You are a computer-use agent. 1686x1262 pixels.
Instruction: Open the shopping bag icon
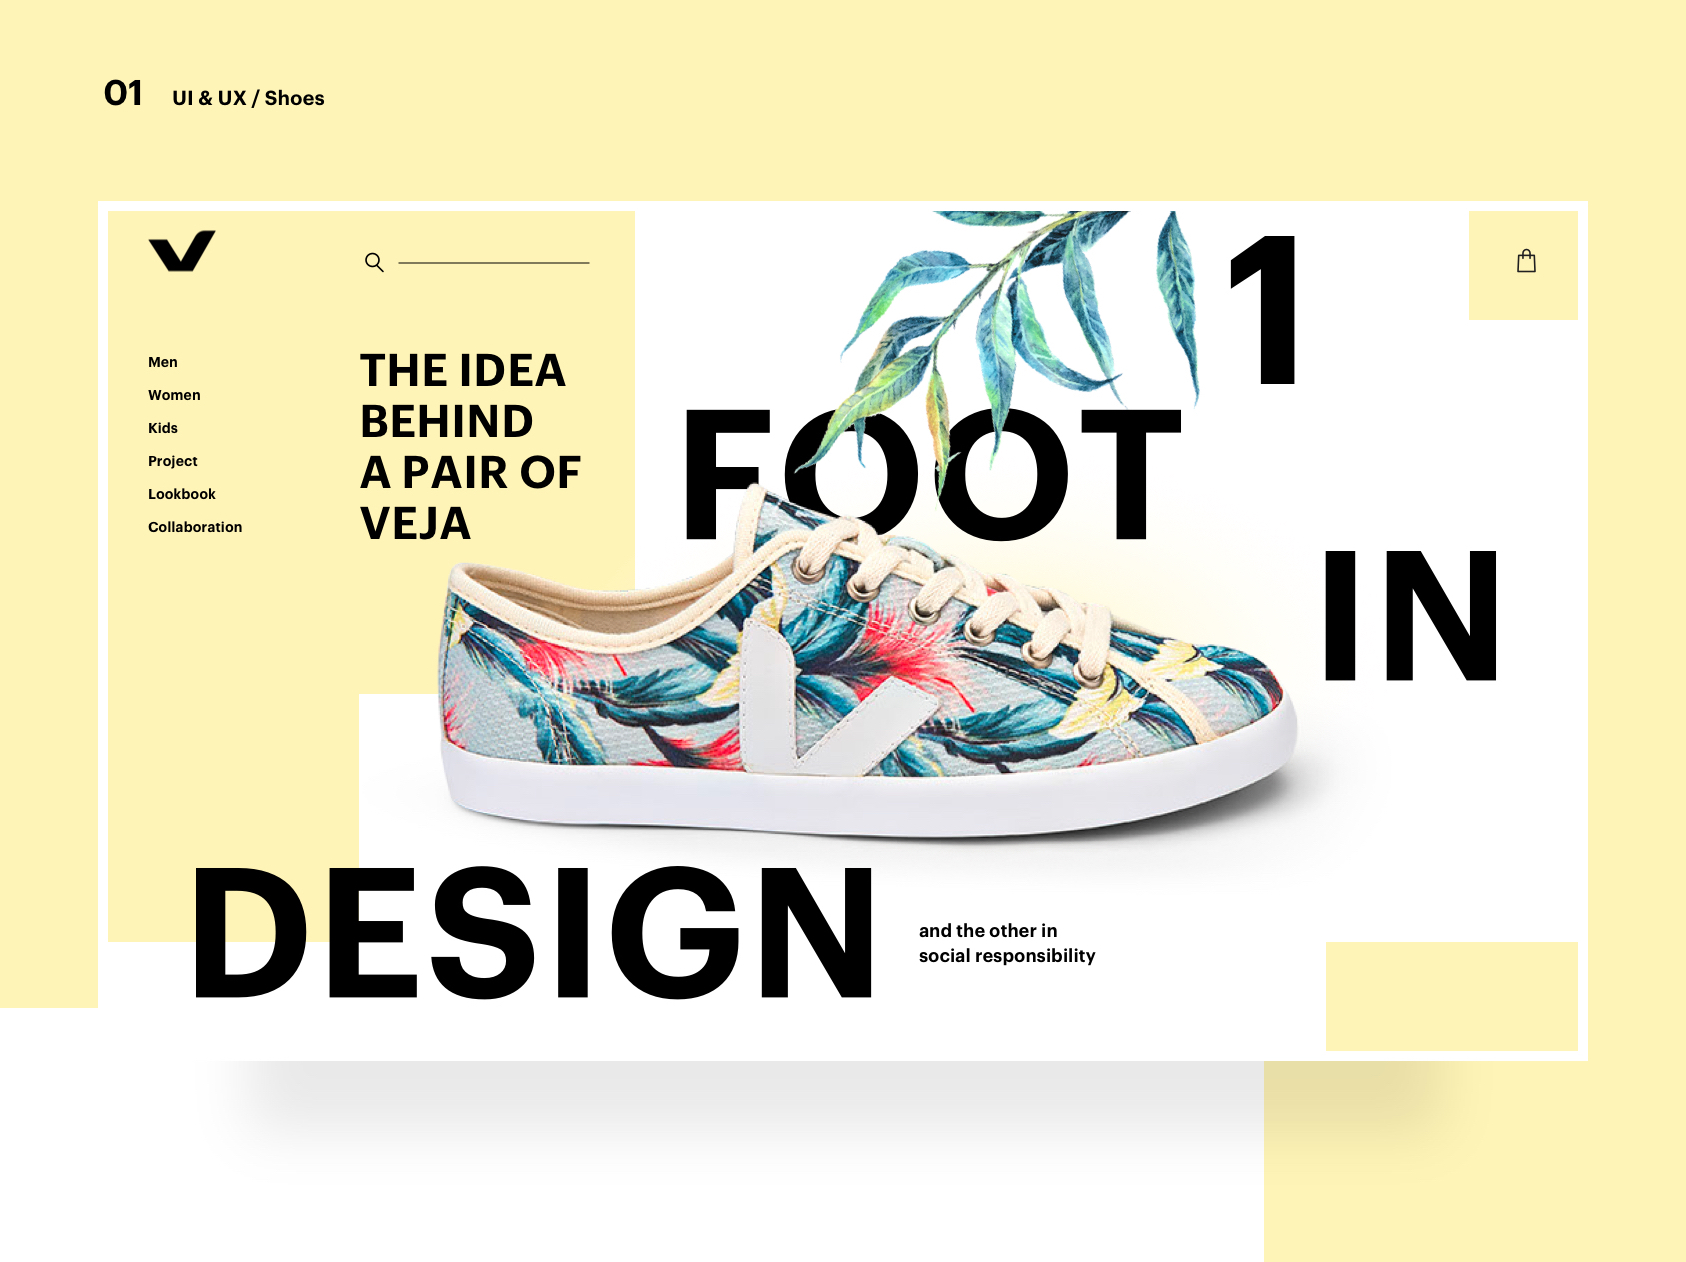[1526, 261]
